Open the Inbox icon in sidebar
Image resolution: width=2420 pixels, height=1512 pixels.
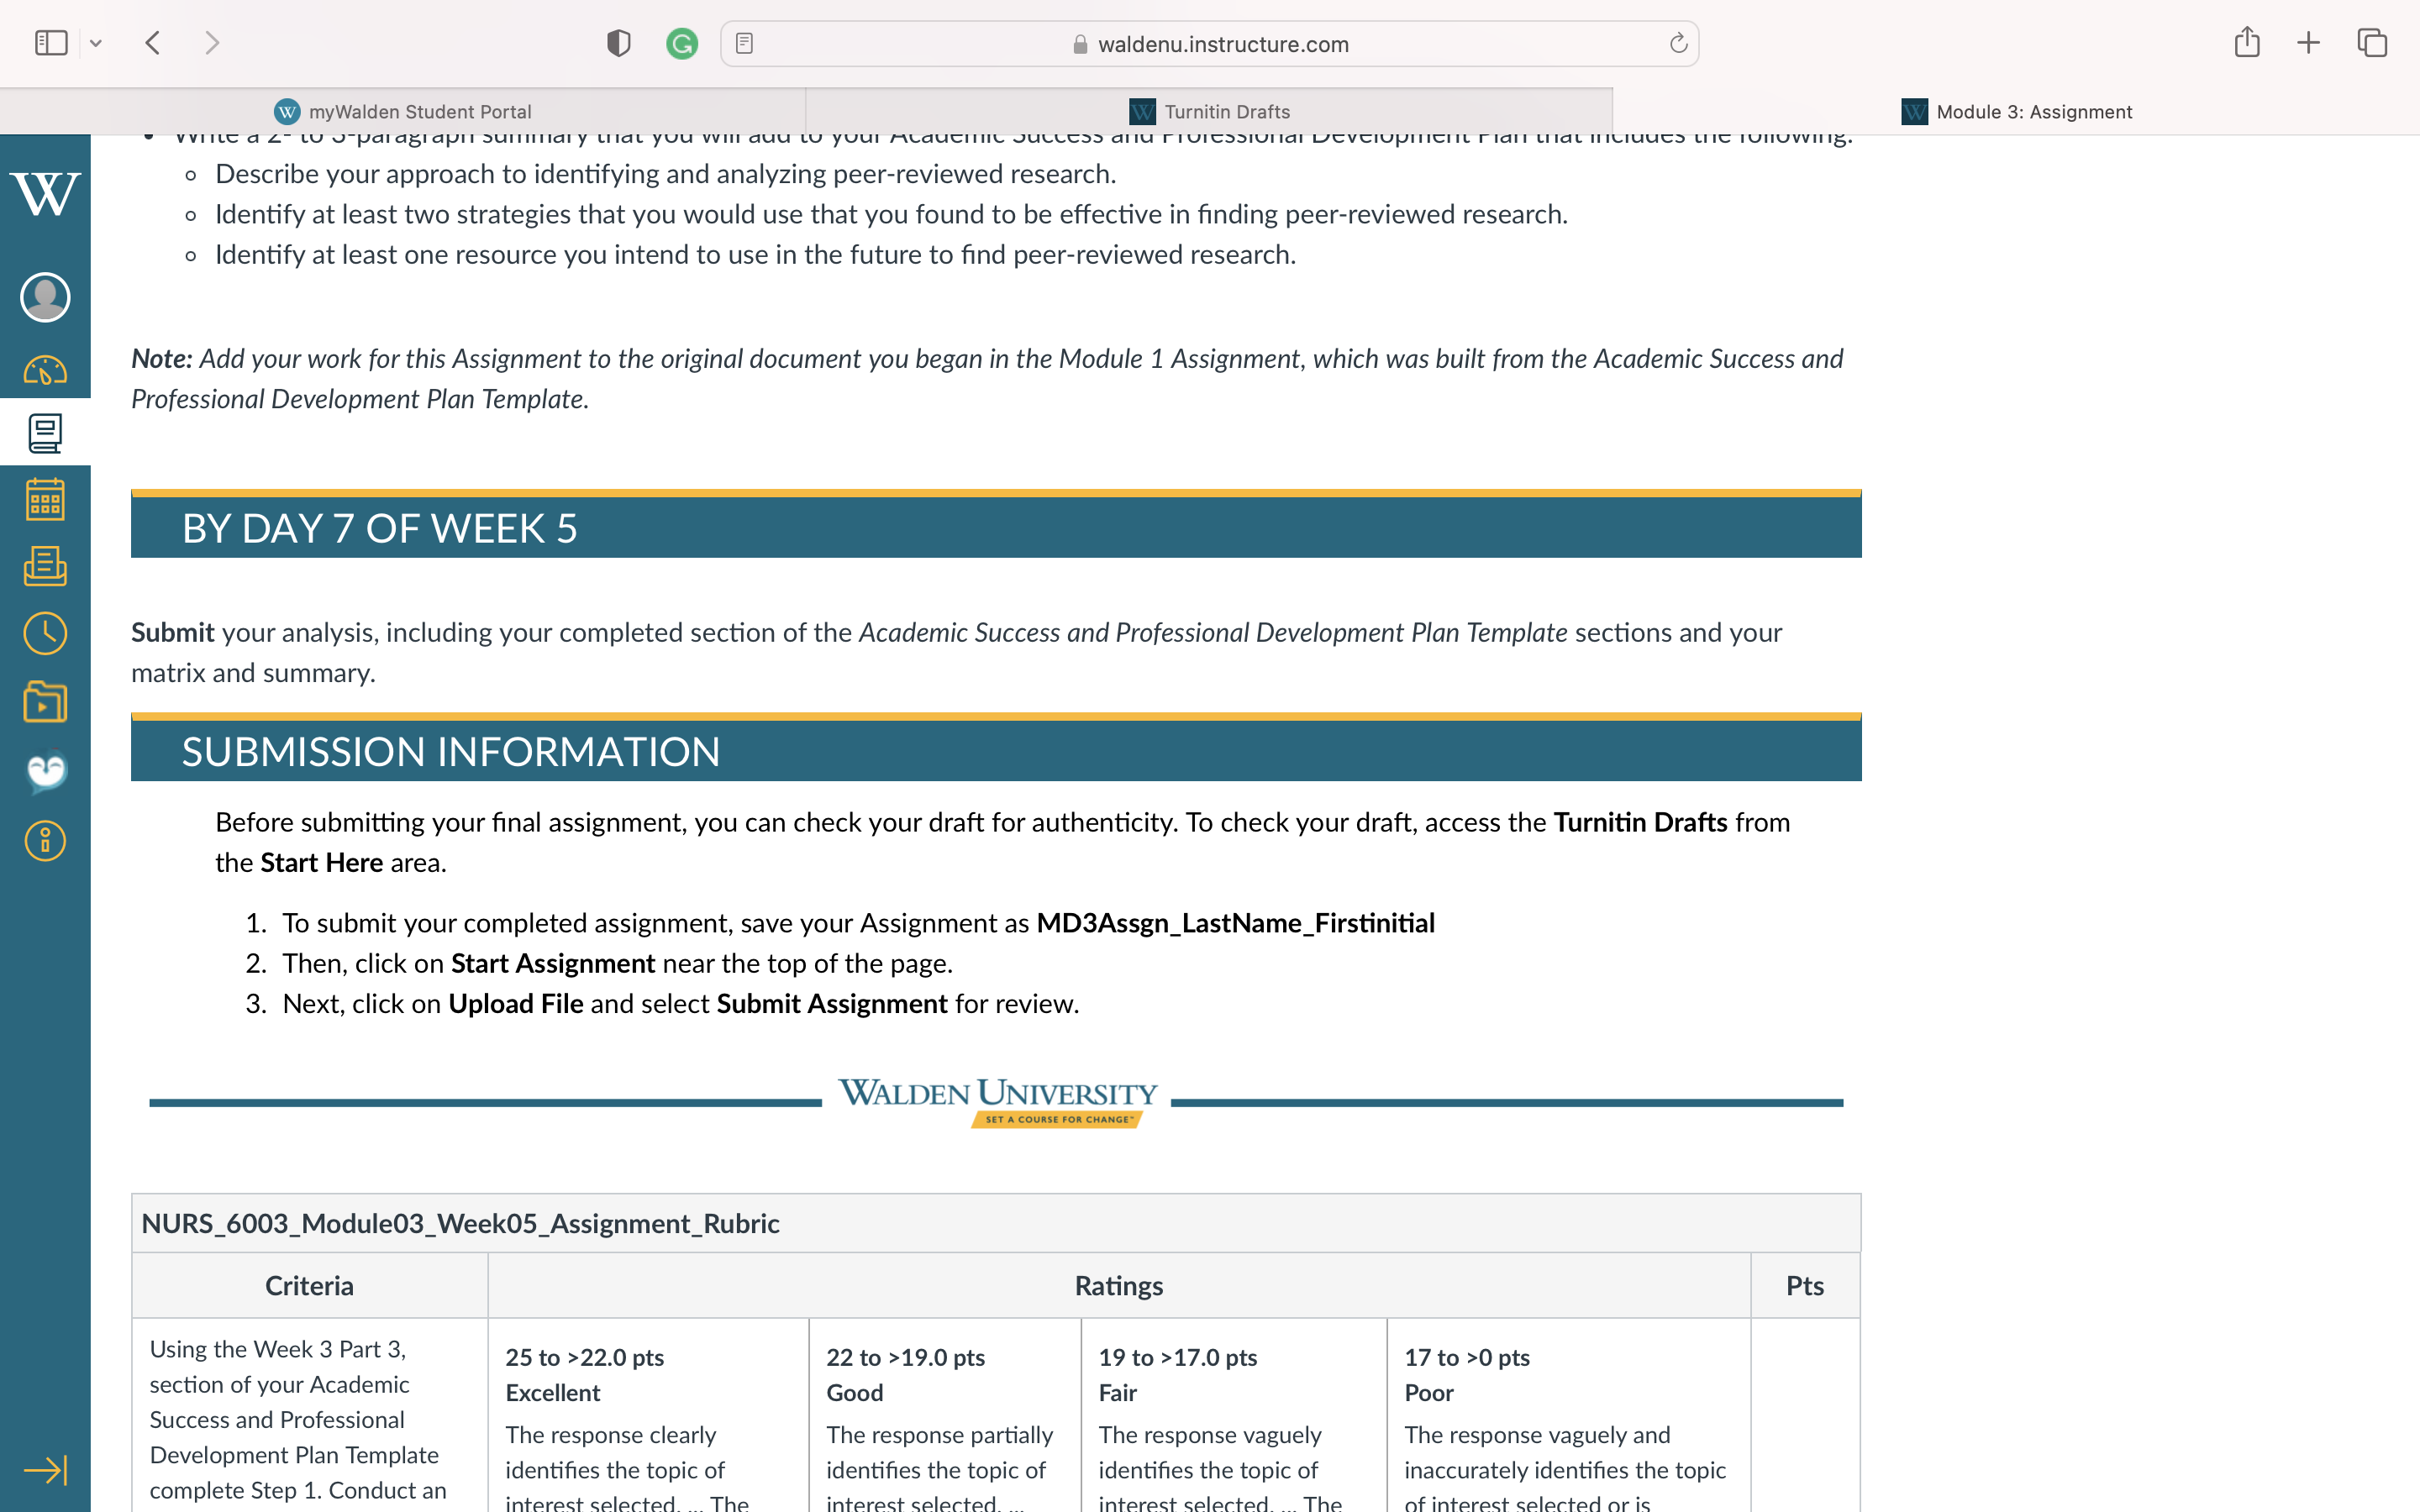pos(45,566)
